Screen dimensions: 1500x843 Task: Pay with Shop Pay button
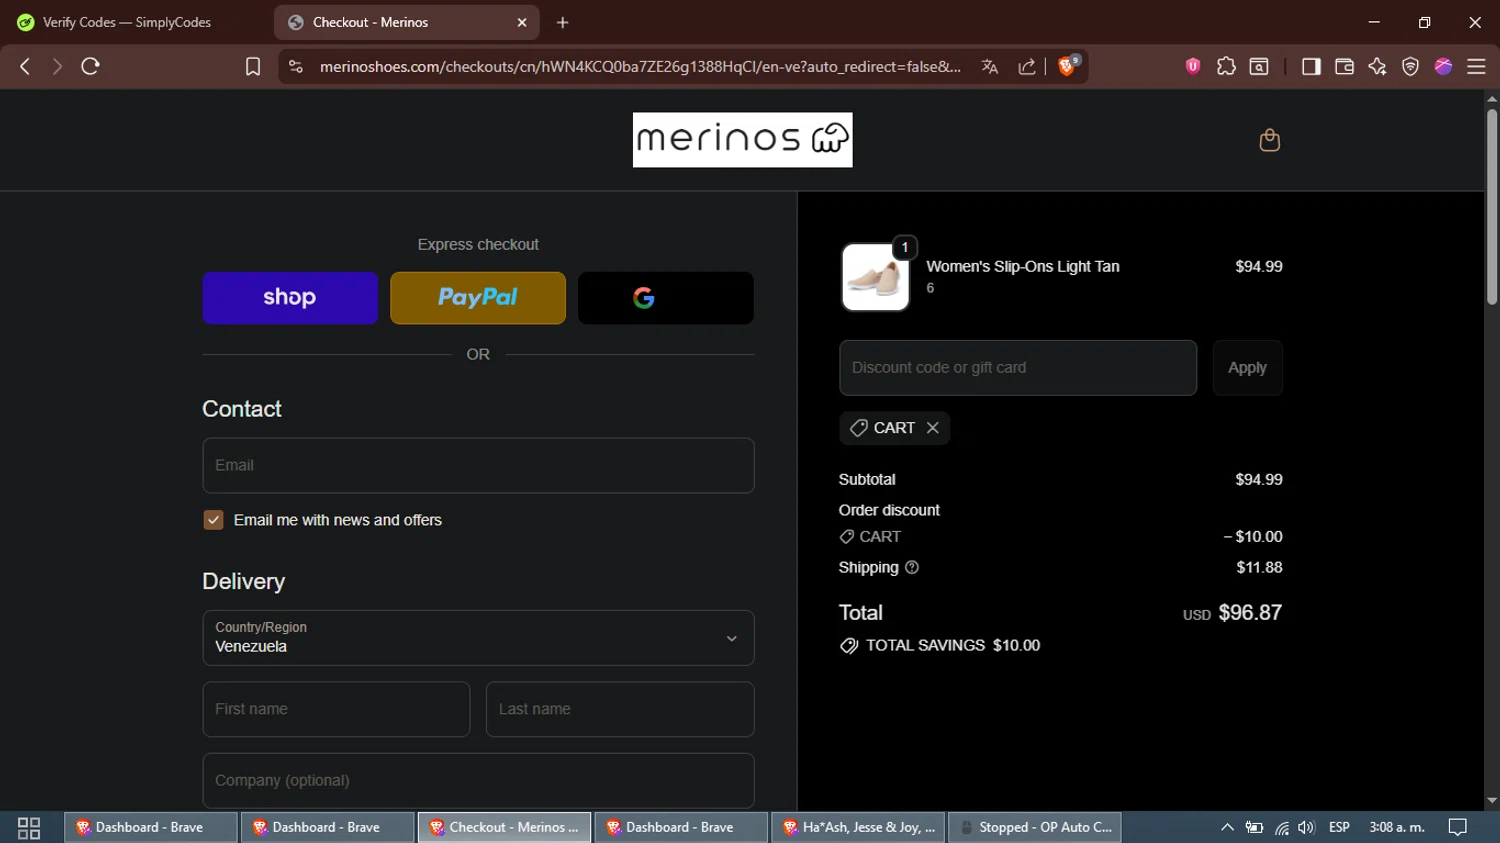coord(290,298)
